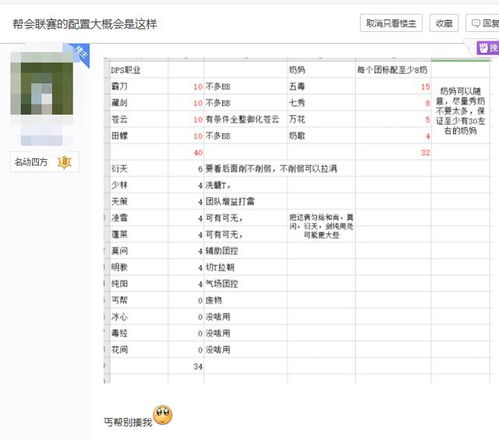Click the red total 40 cell

[x=198, y=153]
